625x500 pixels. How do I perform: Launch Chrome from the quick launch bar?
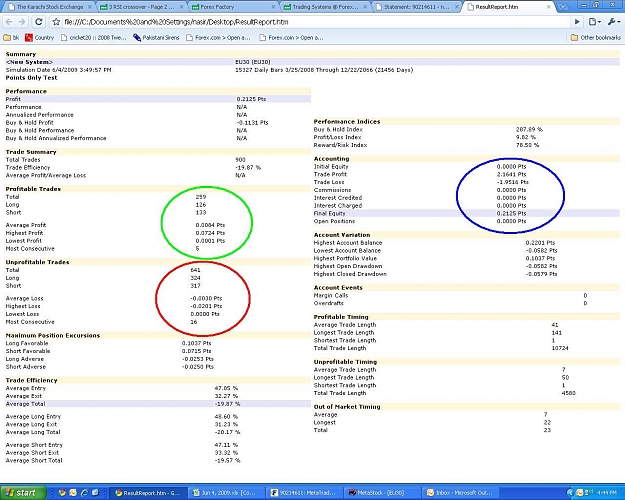coord(62,493)
